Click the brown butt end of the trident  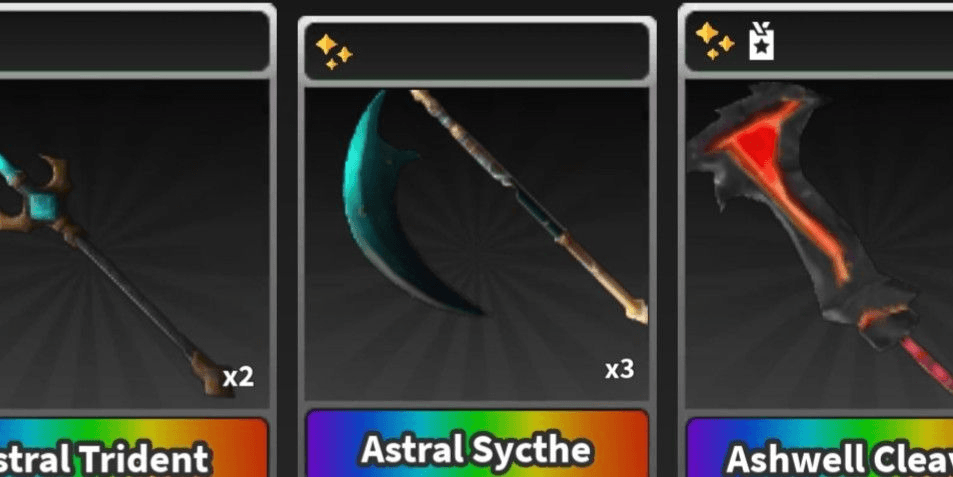click(x=210, y=374)
